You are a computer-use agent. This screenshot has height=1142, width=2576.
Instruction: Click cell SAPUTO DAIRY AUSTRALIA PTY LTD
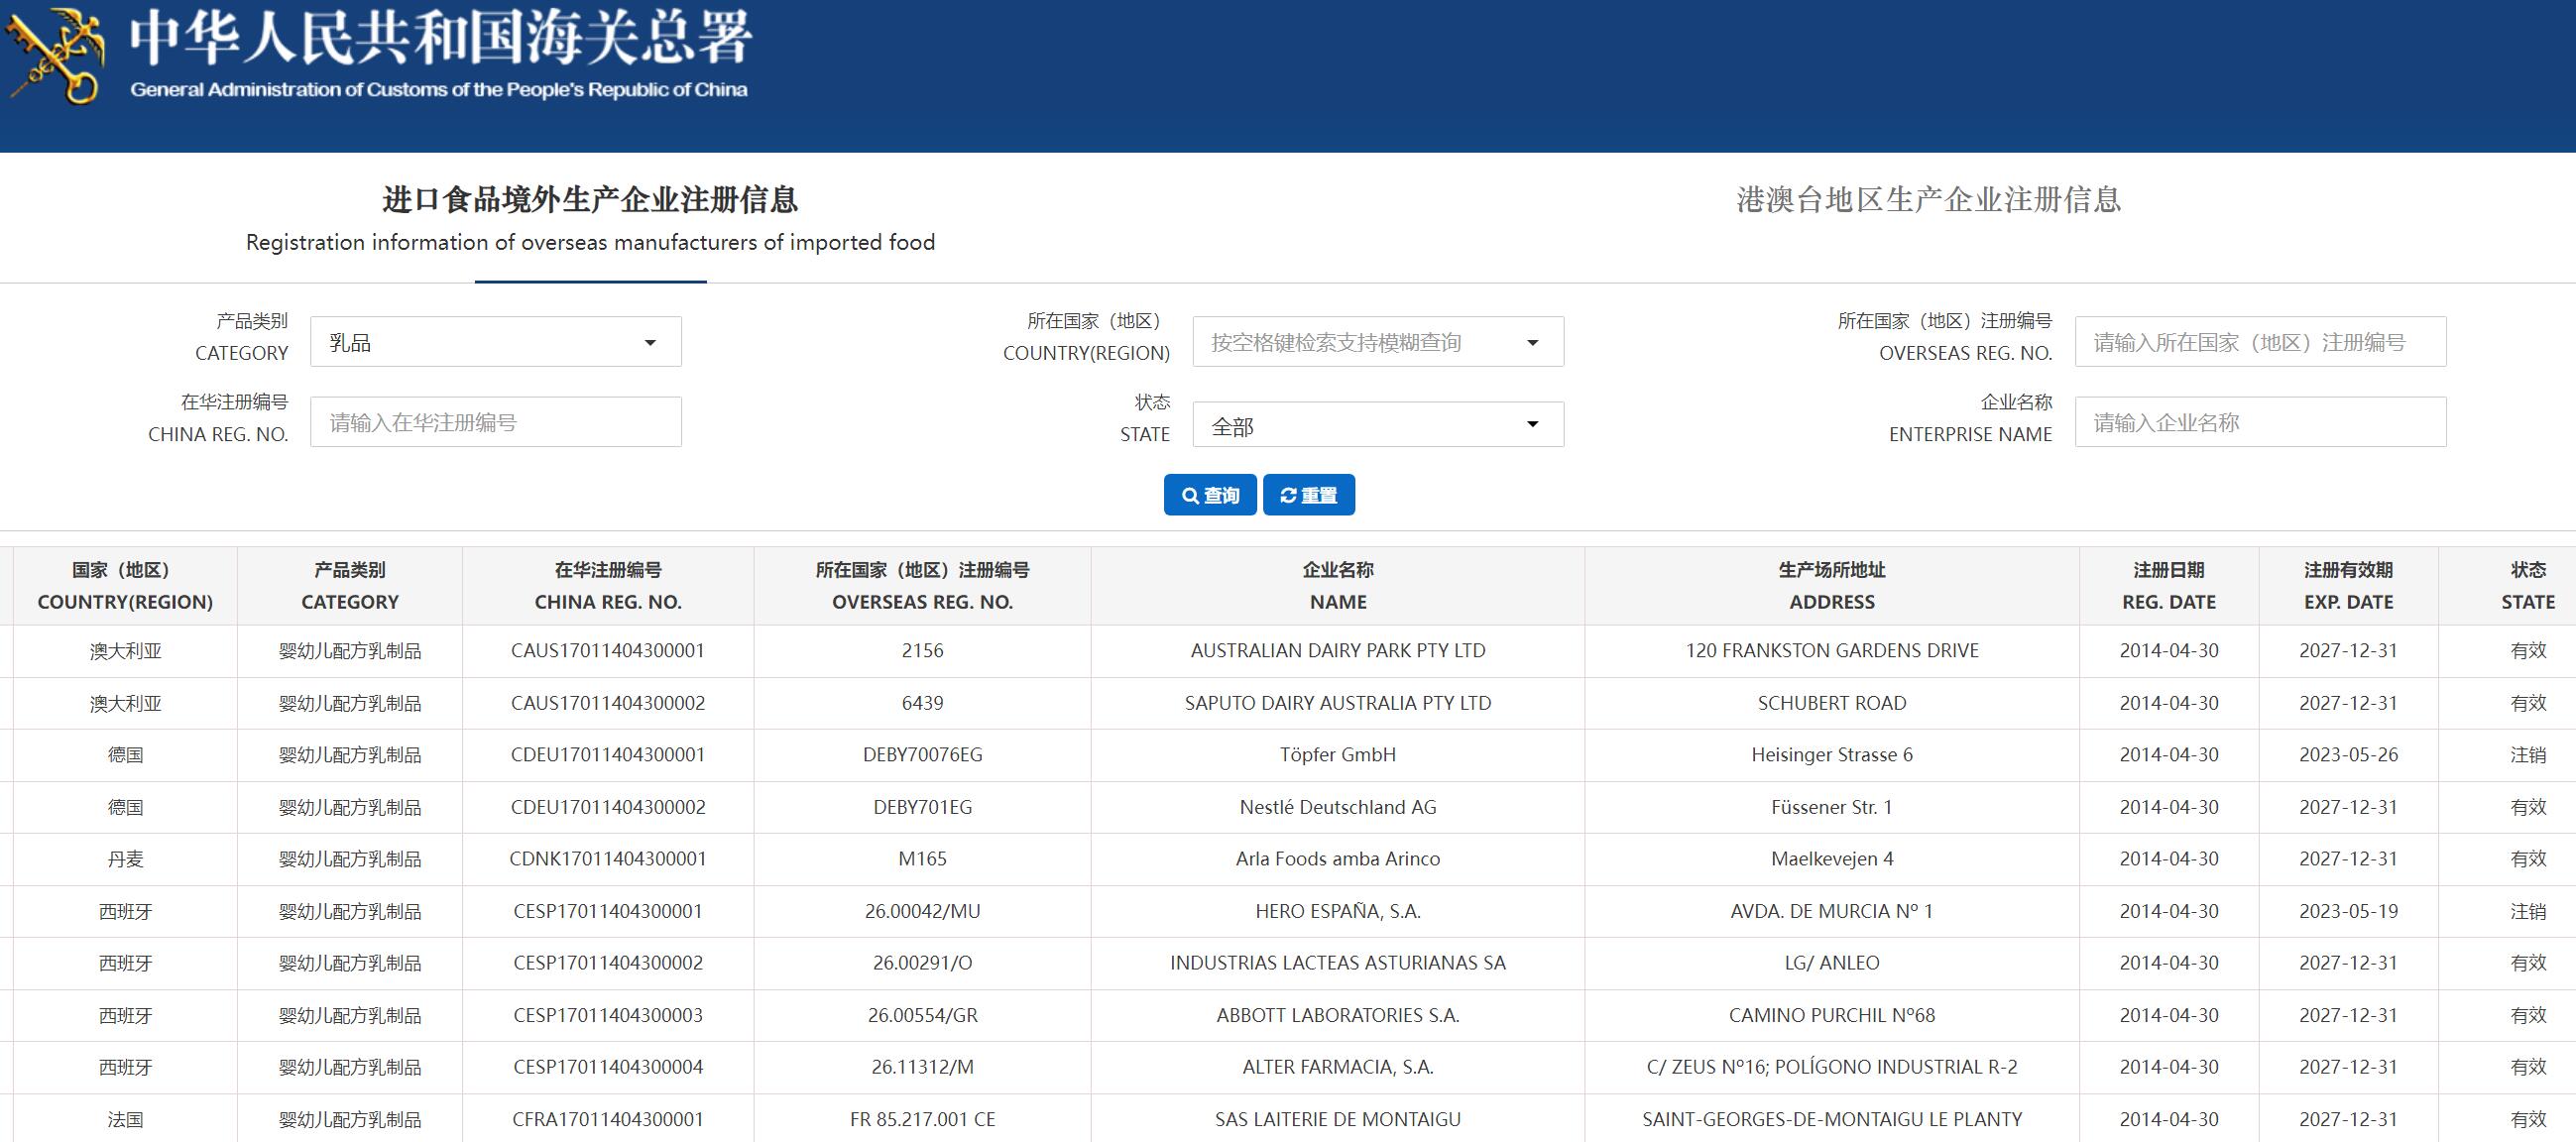click(1338, 703)
